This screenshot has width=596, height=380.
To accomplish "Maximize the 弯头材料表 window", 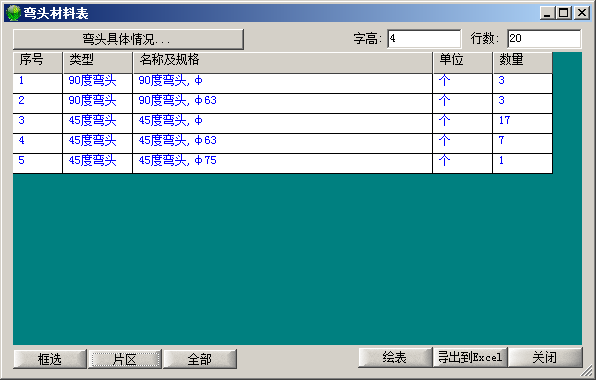I will (563, 13).
